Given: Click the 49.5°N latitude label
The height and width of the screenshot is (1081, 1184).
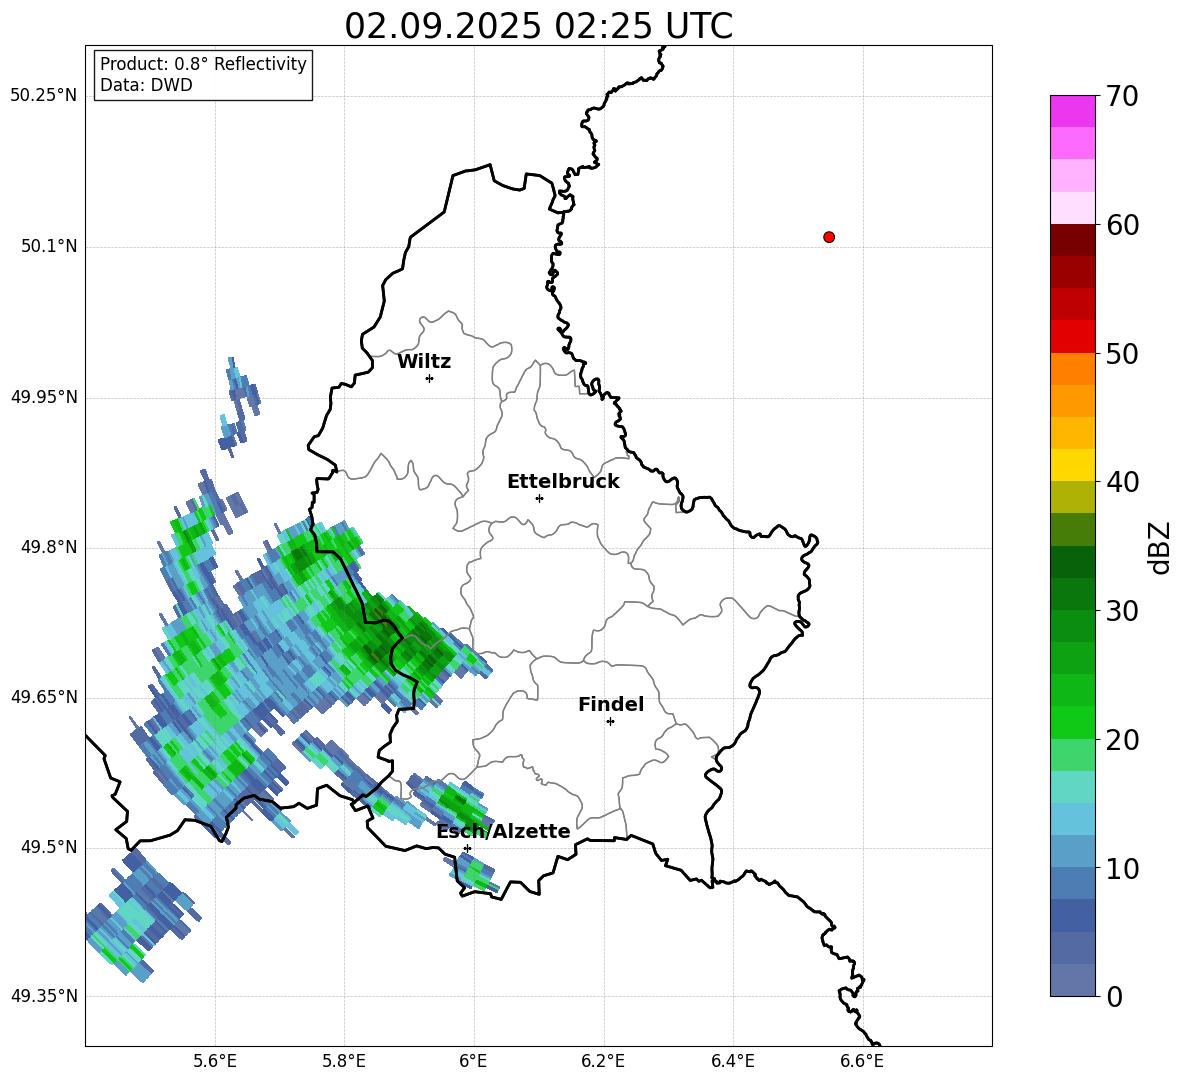Looking at the screenshot, I should pyautogui.click(x=49, y=848).
